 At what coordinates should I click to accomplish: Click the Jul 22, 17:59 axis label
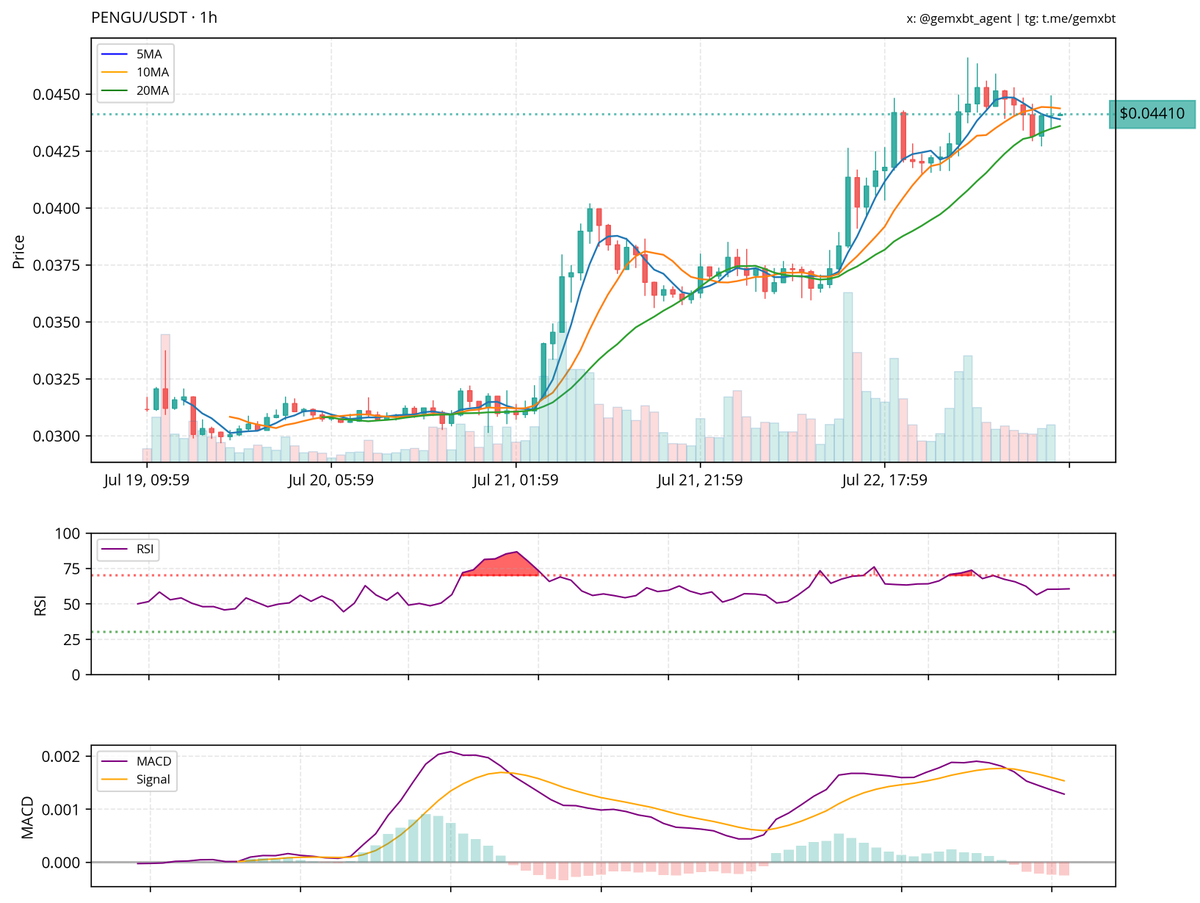coord(885,480)
